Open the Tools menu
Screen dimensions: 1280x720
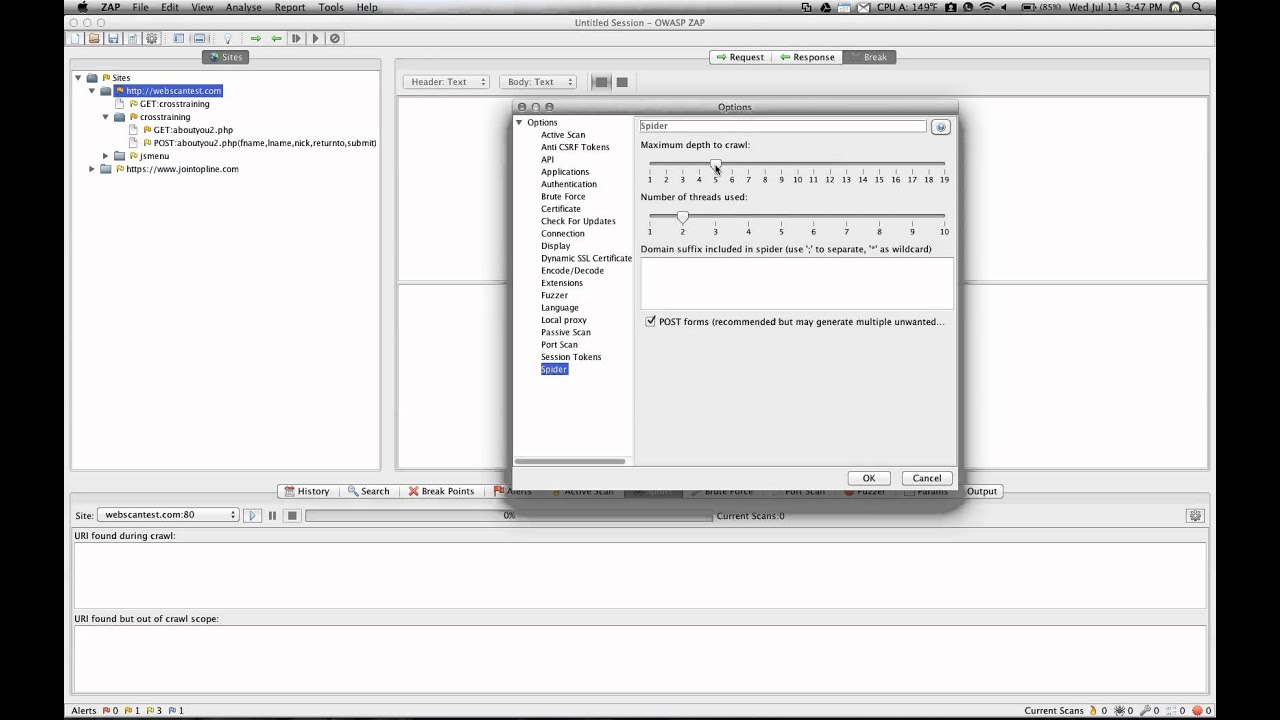(x=331, y=7)
